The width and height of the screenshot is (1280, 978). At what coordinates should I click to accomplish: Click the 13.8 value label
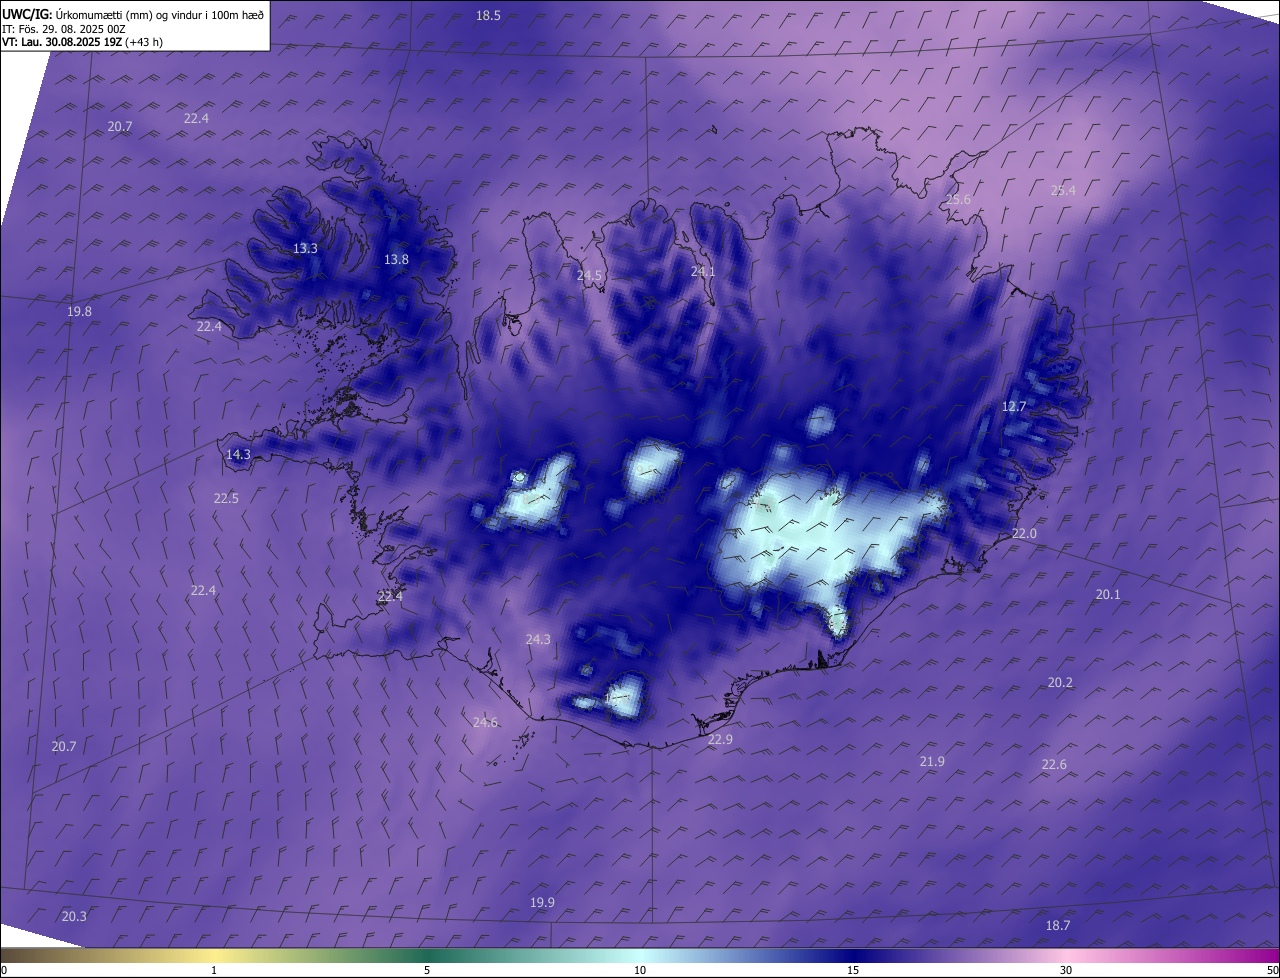[x=396, y=259]
